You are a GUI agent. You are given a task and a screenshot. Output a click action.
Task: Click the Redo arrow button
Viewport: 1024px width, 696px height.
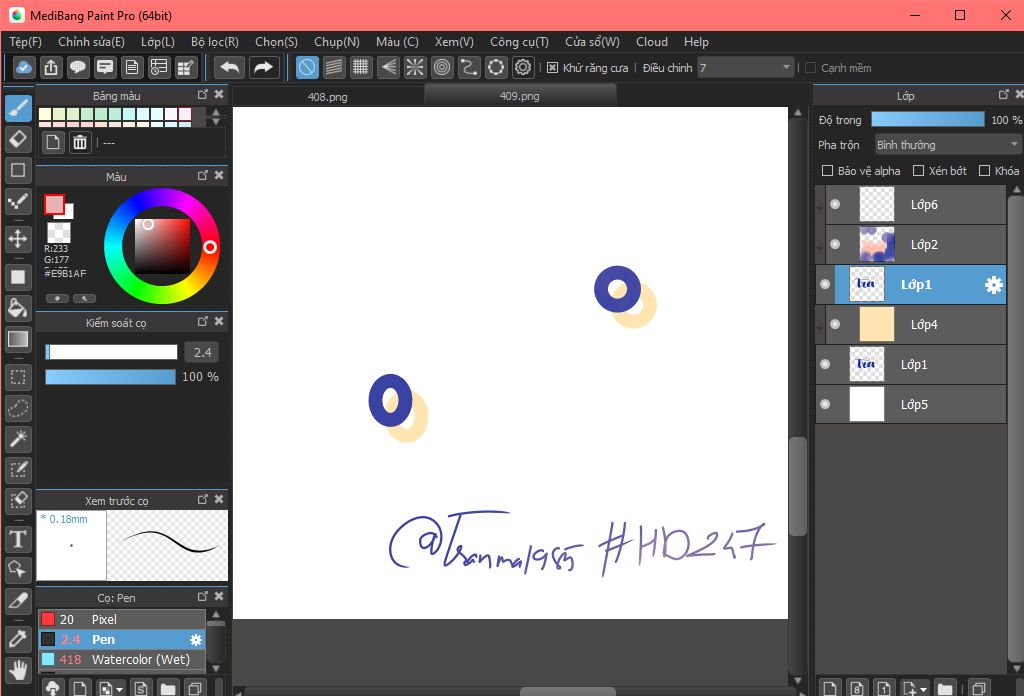pos(263,67)
